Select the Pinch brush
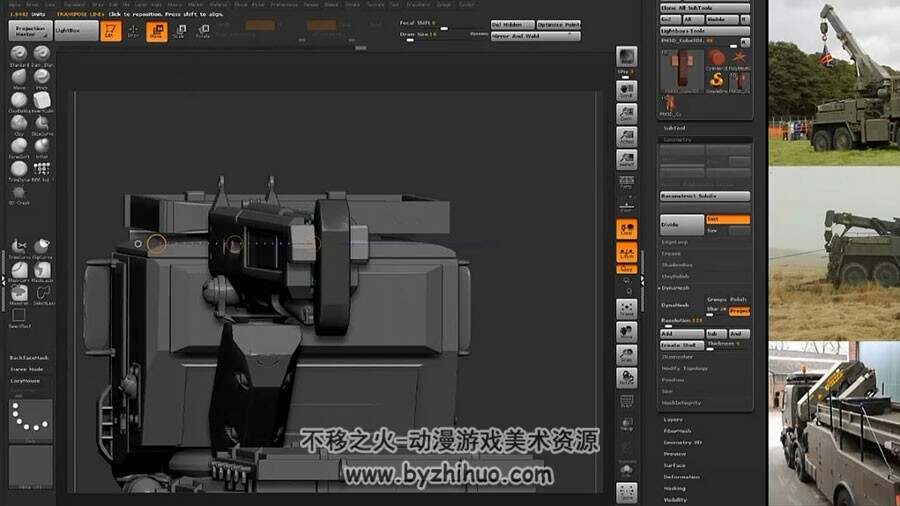This screenshot has width=900, height=506. click(x=41, y=77)
